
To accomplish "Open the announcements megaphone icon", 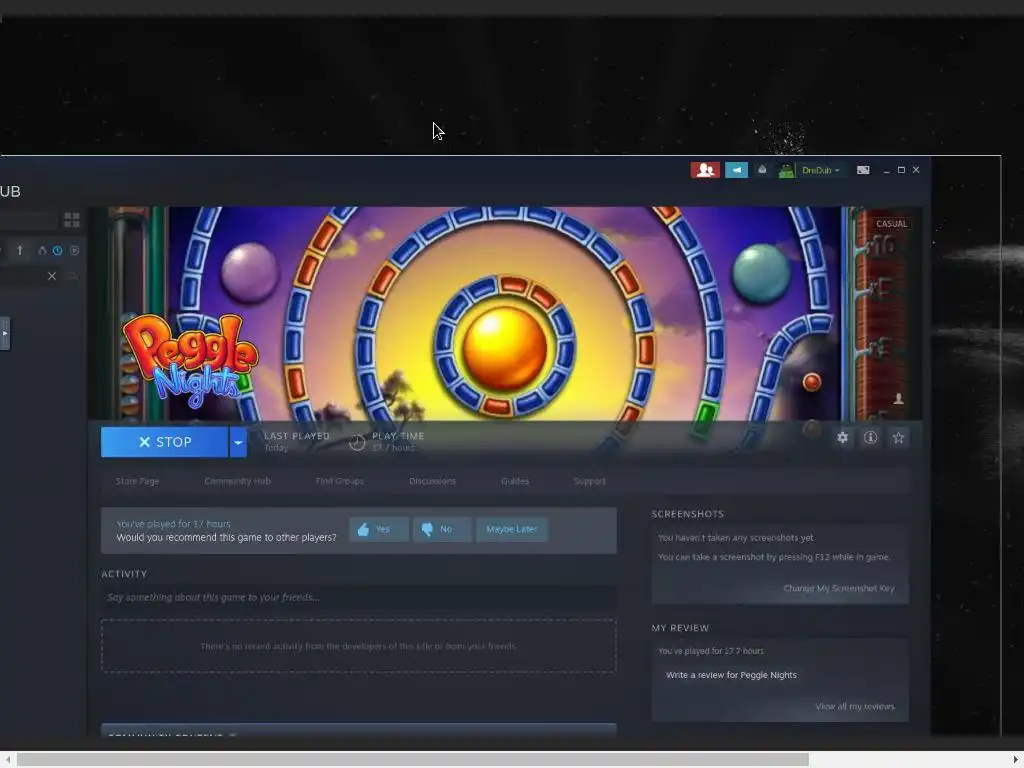I will click(x=736, y=170).
